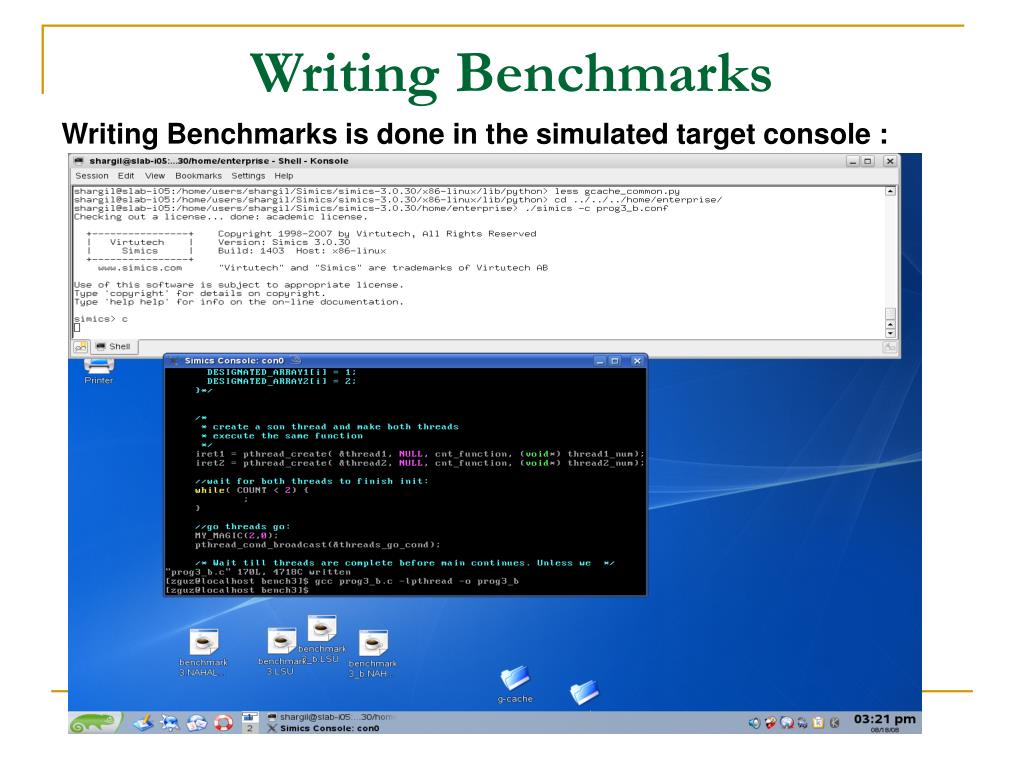
Task: Select the benchmark 3_b.LSU desktop file
Action: (321, 638)
